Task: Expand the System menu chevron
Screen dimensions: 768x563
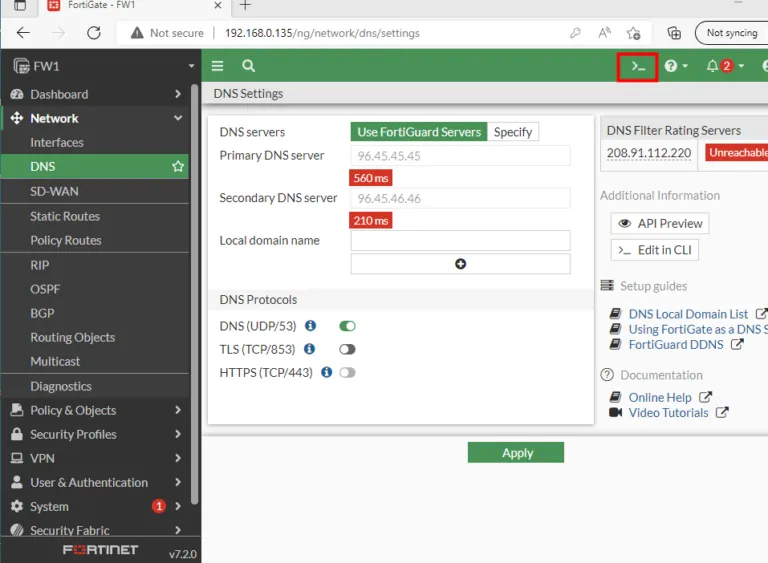Action: pos(178,506)
